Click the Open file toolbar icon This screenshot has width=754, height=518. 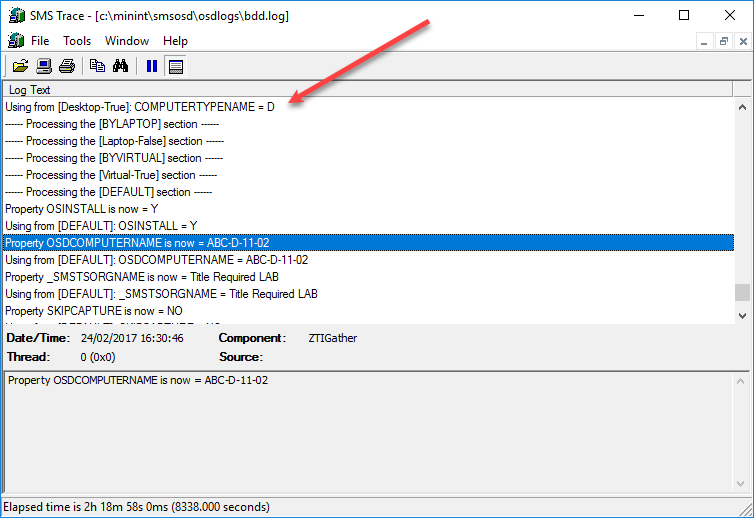tap(20, 67)
